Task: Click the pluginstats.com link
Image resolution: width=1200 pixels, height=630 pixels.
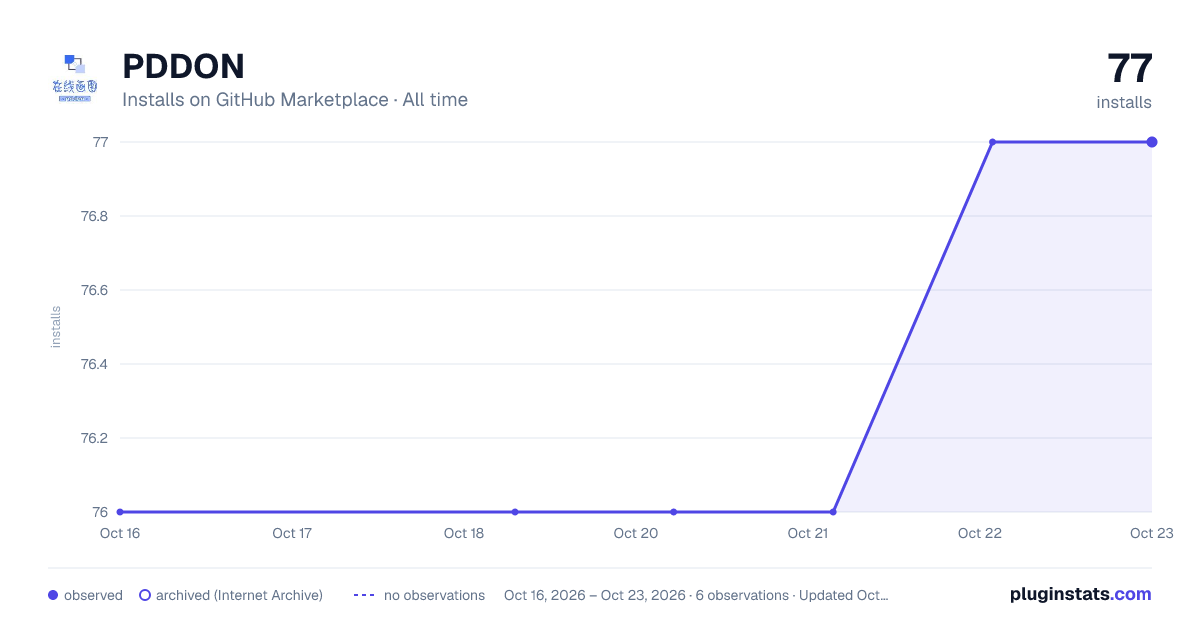Action: (x=1080, y=594)
